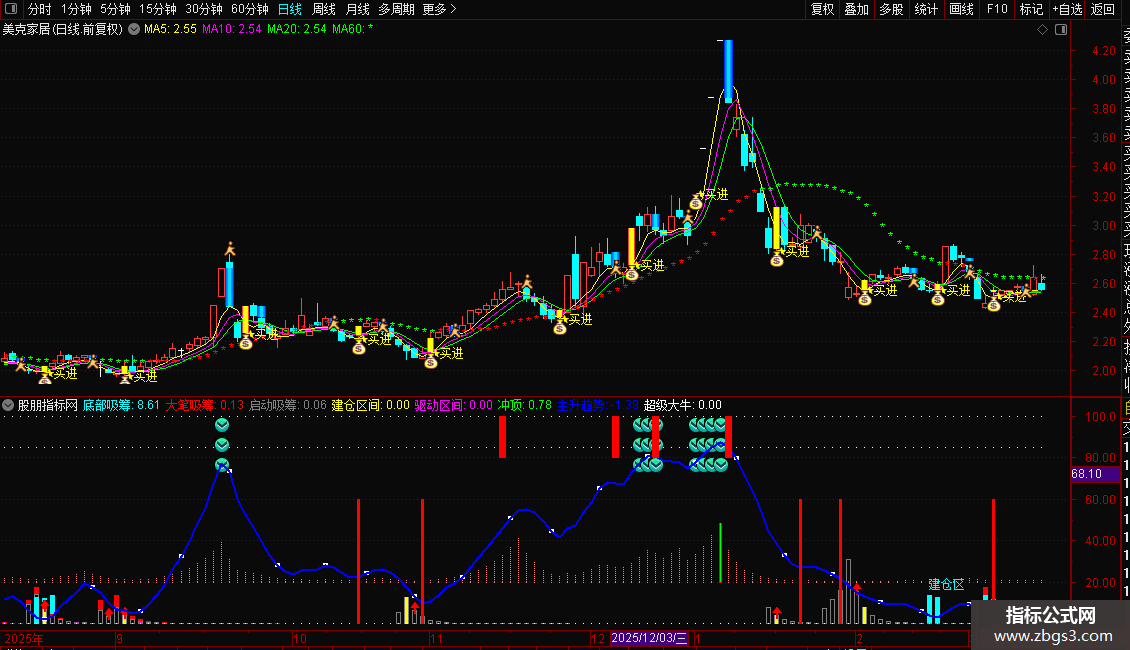
Task: Click the window split icon beside the diamond
Action: (x=1061, y=30)
